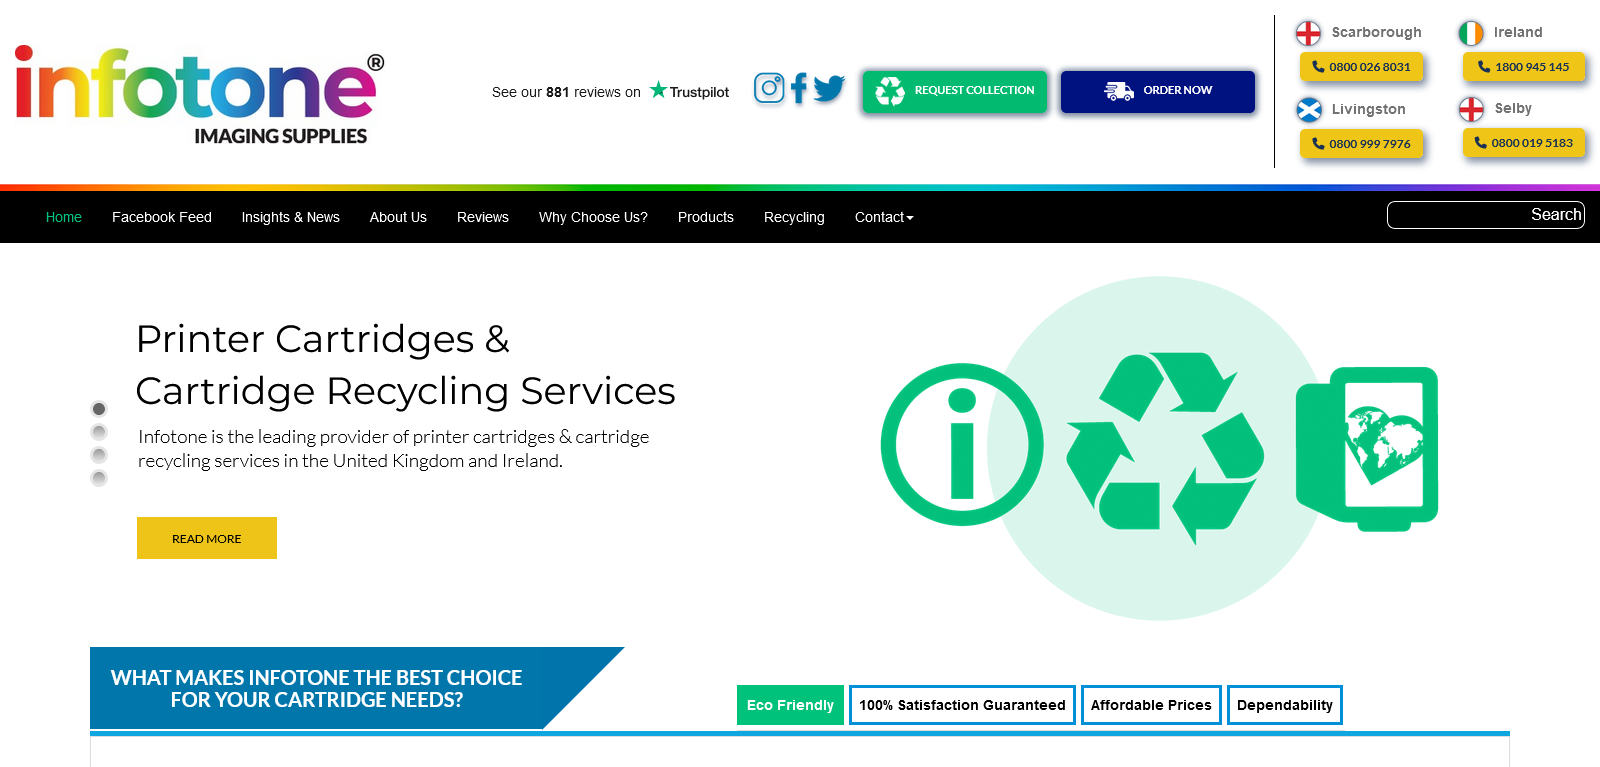Open the Facebook social icon
Screen dimensions: 1600x767
pyautogui.click(x=799, y=88)
